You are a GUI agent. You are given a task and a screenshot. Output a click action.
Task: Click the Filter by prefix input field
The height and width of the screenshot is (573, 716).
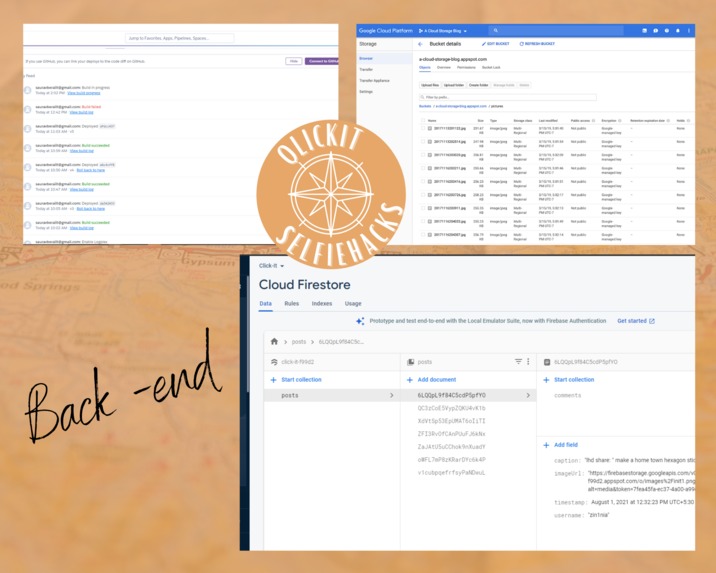pos(507,97)
